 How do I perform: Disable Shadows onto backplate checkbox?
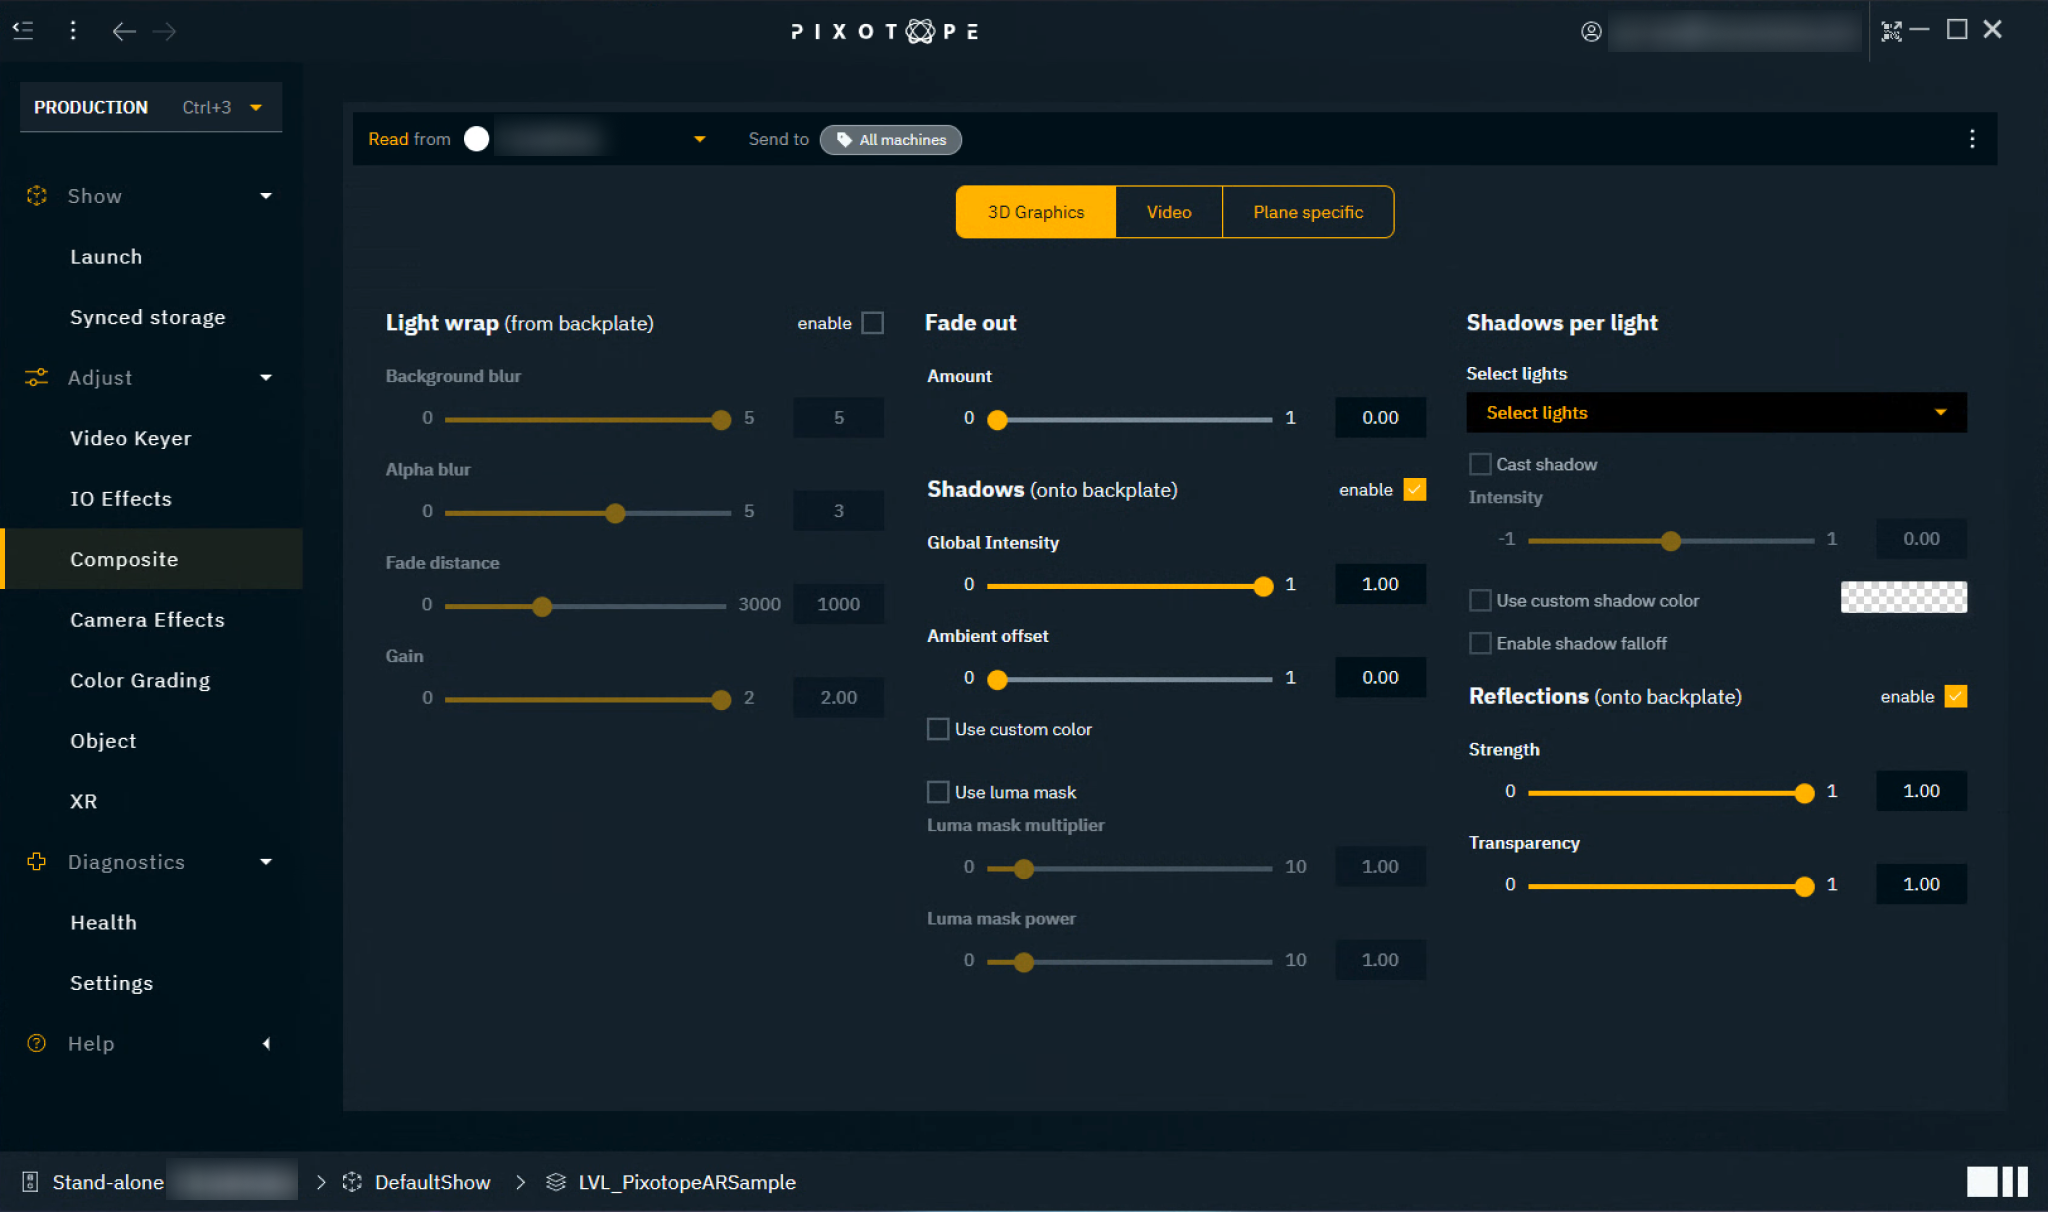[x=1414, y=490]
